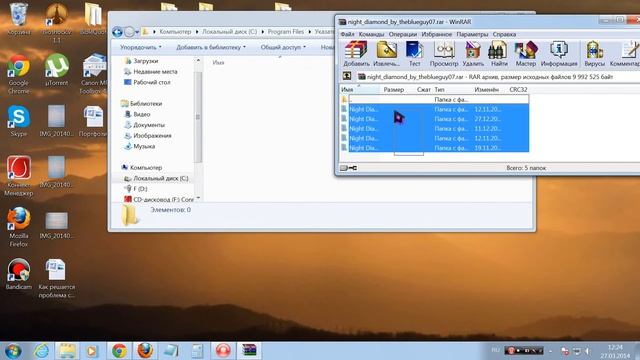Select the µTorrent desktop icon
Image resolution: width=640 pixels, height=360 pixels.
point(56,70)
